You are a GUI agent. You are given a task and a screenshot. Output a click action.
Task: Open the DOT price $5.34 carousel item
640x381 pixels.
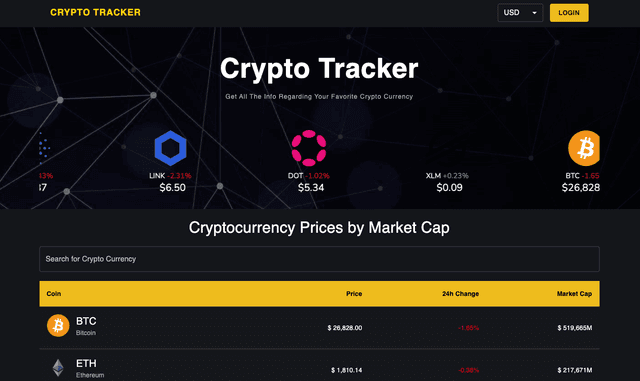pyautogui.click(x=309, y=162)
